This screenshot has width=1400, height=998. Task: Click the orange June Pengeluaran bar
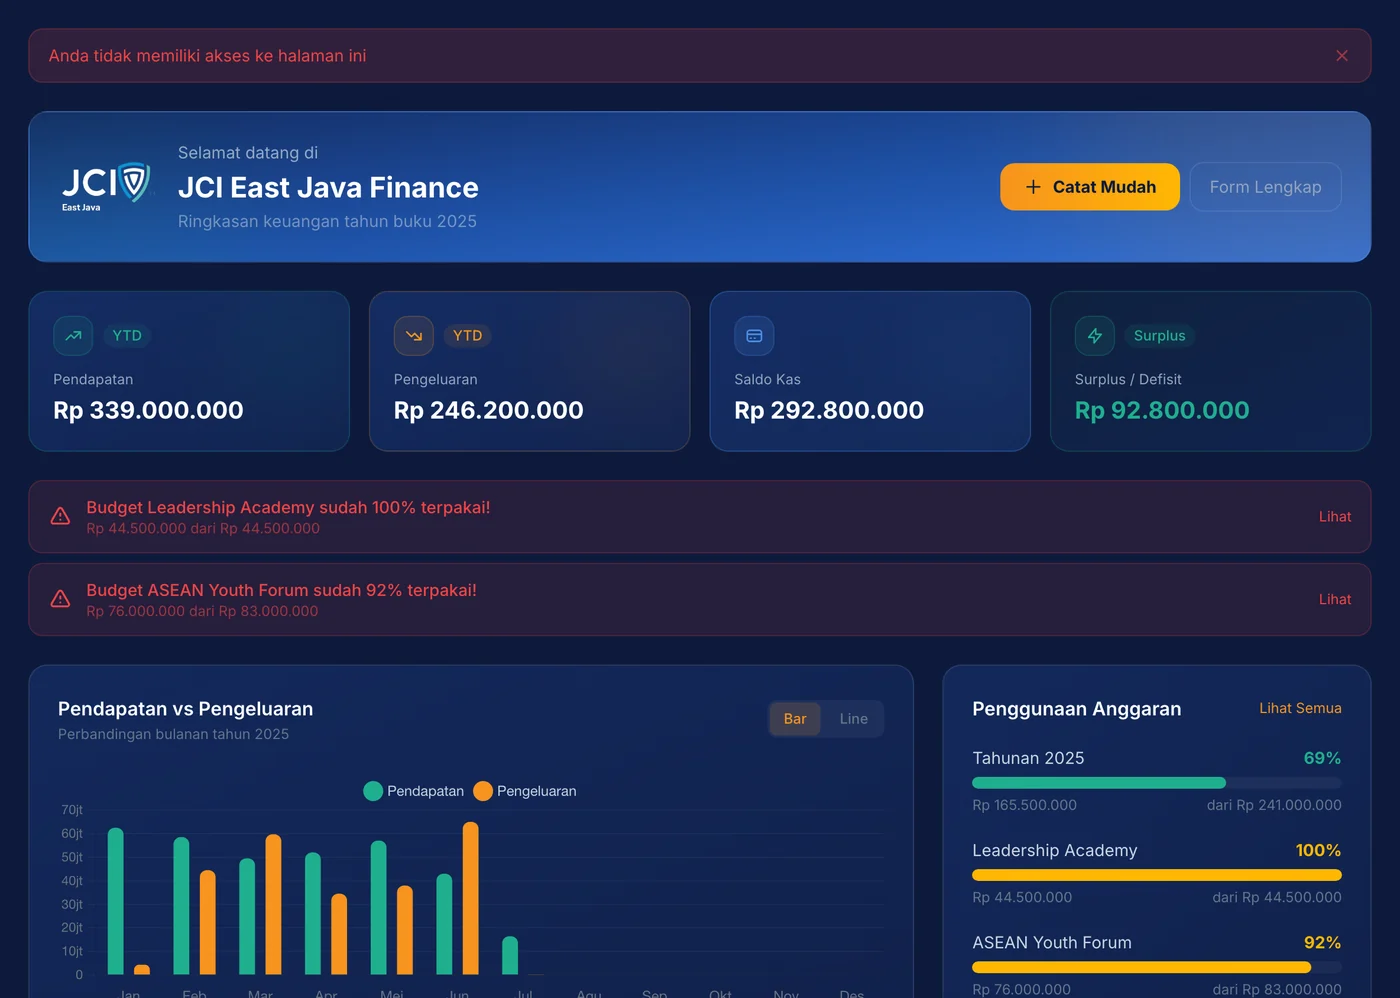click(470, 898)
